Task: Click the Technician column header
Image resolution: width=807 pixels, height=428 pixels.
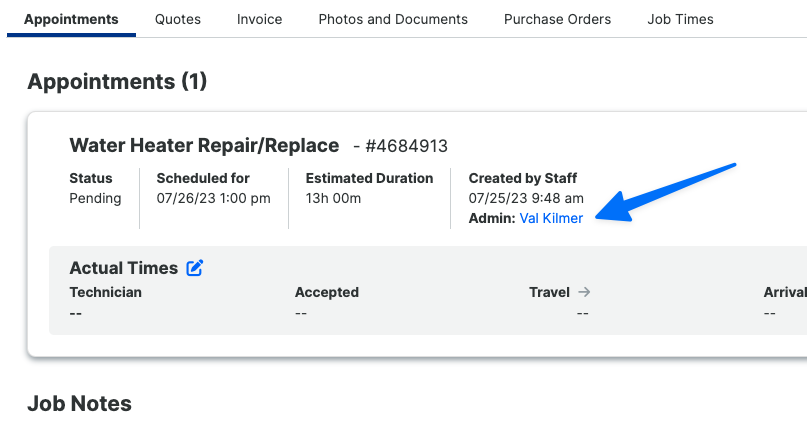Action: point(105,292)
